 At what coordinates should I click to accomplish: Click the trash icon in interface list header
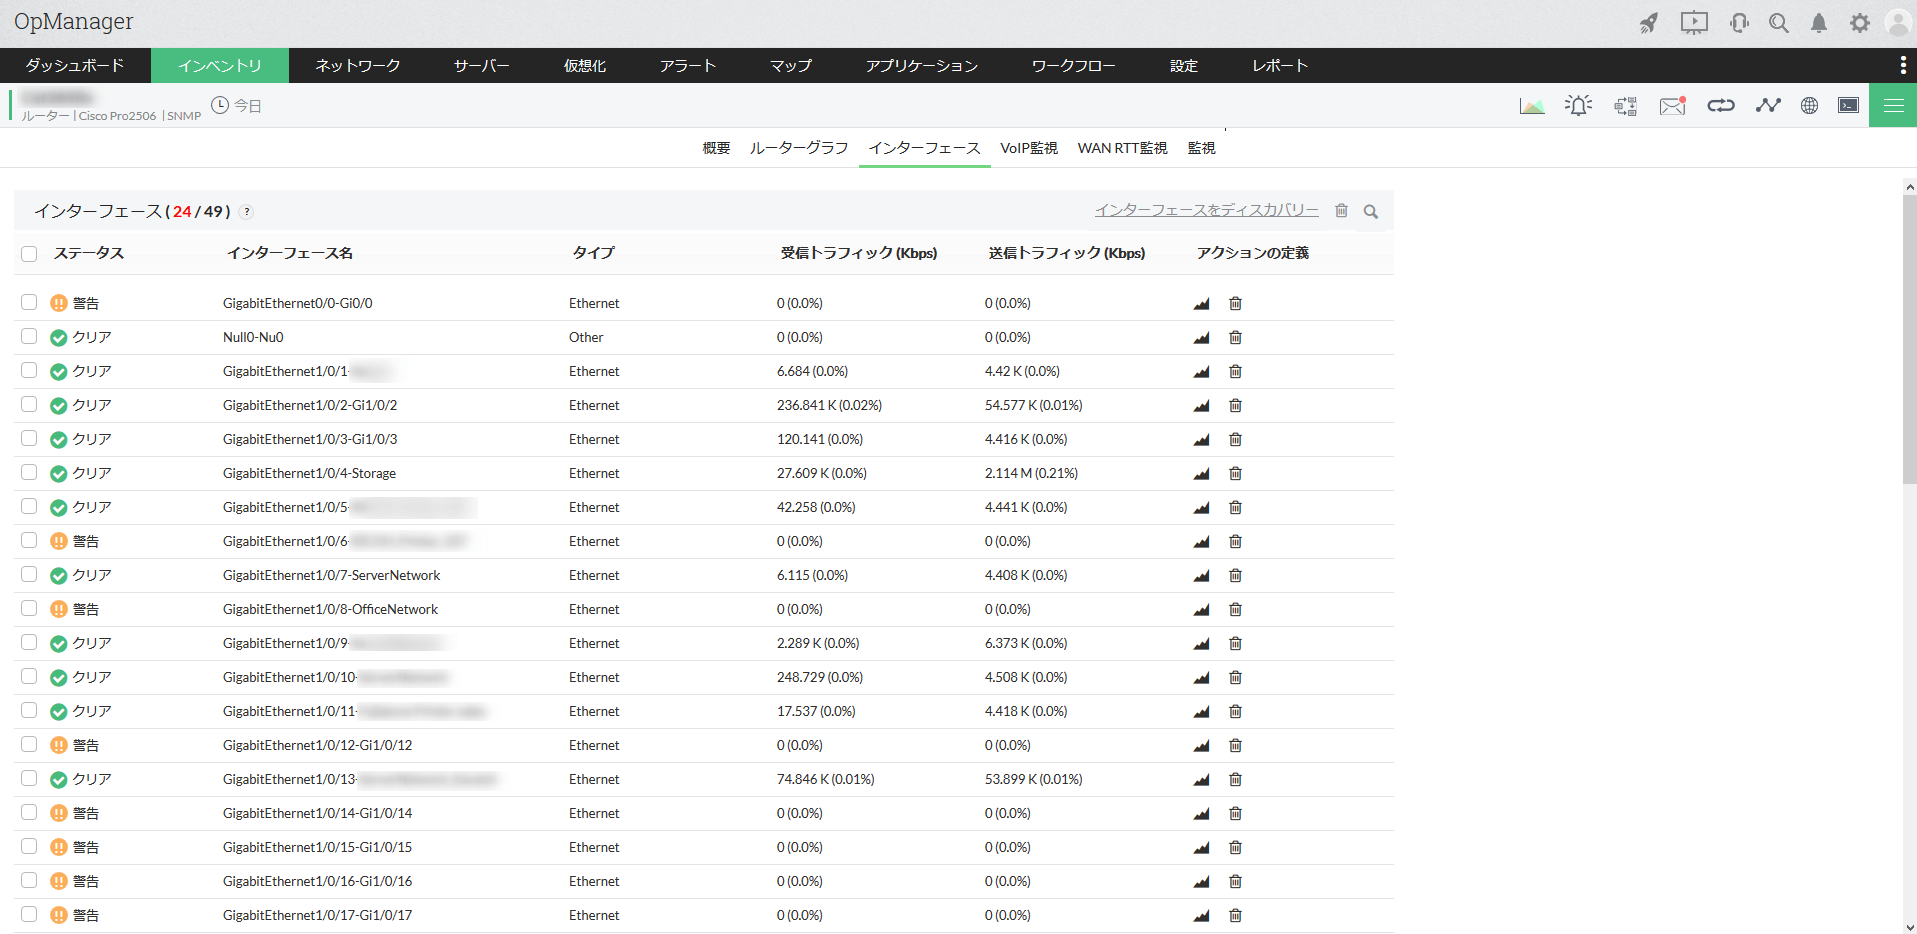[1341, 211]
